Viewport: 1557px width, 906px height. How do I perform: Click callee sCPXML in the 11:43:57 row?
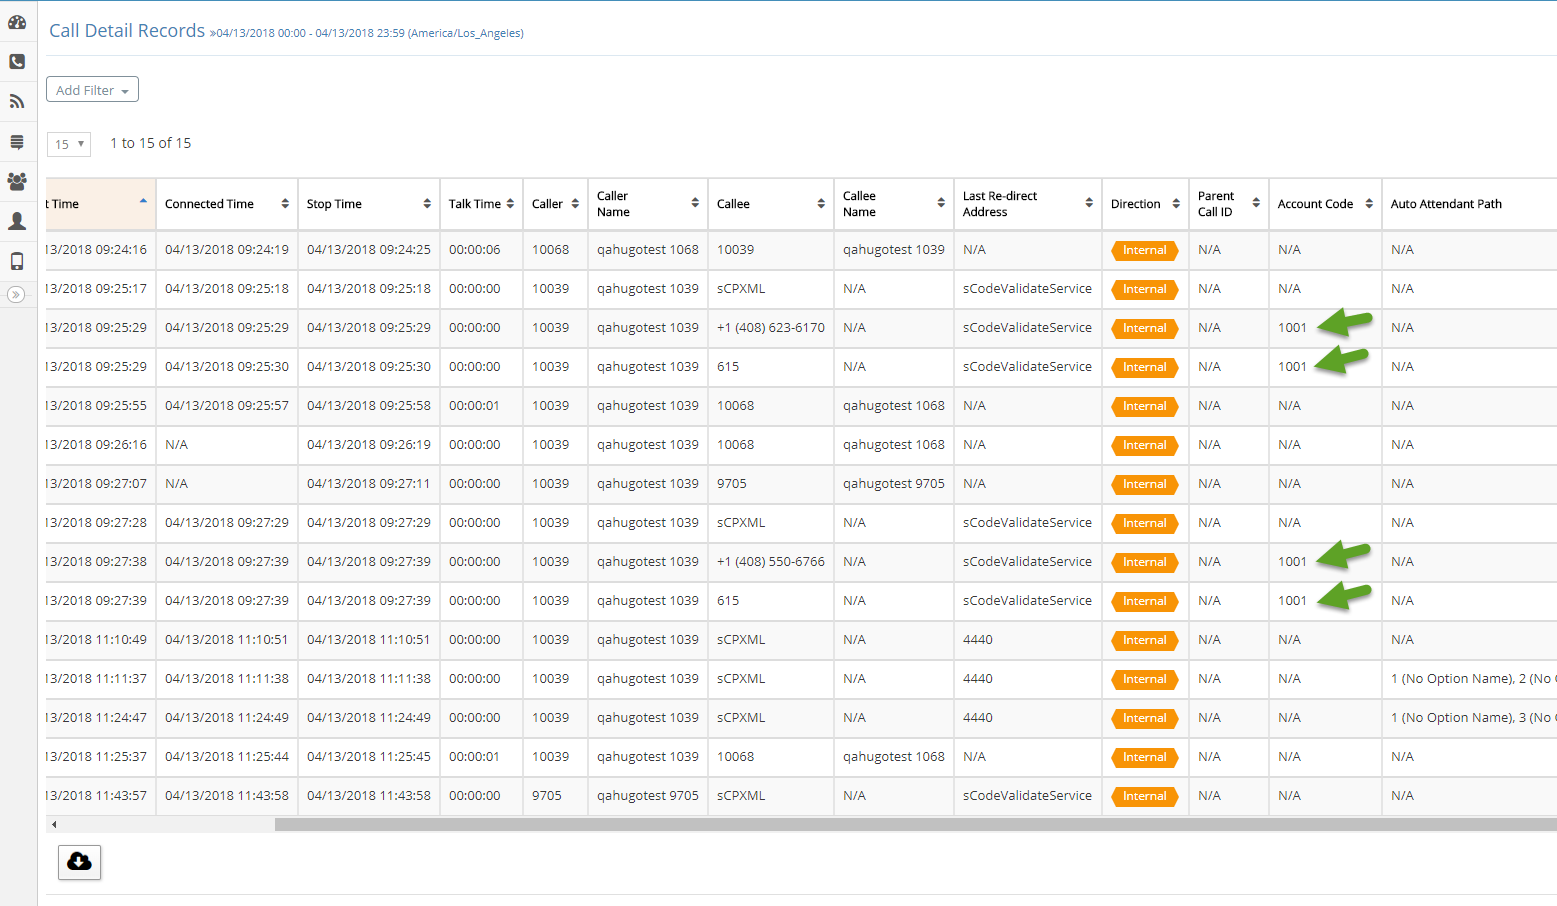point(741,796)
